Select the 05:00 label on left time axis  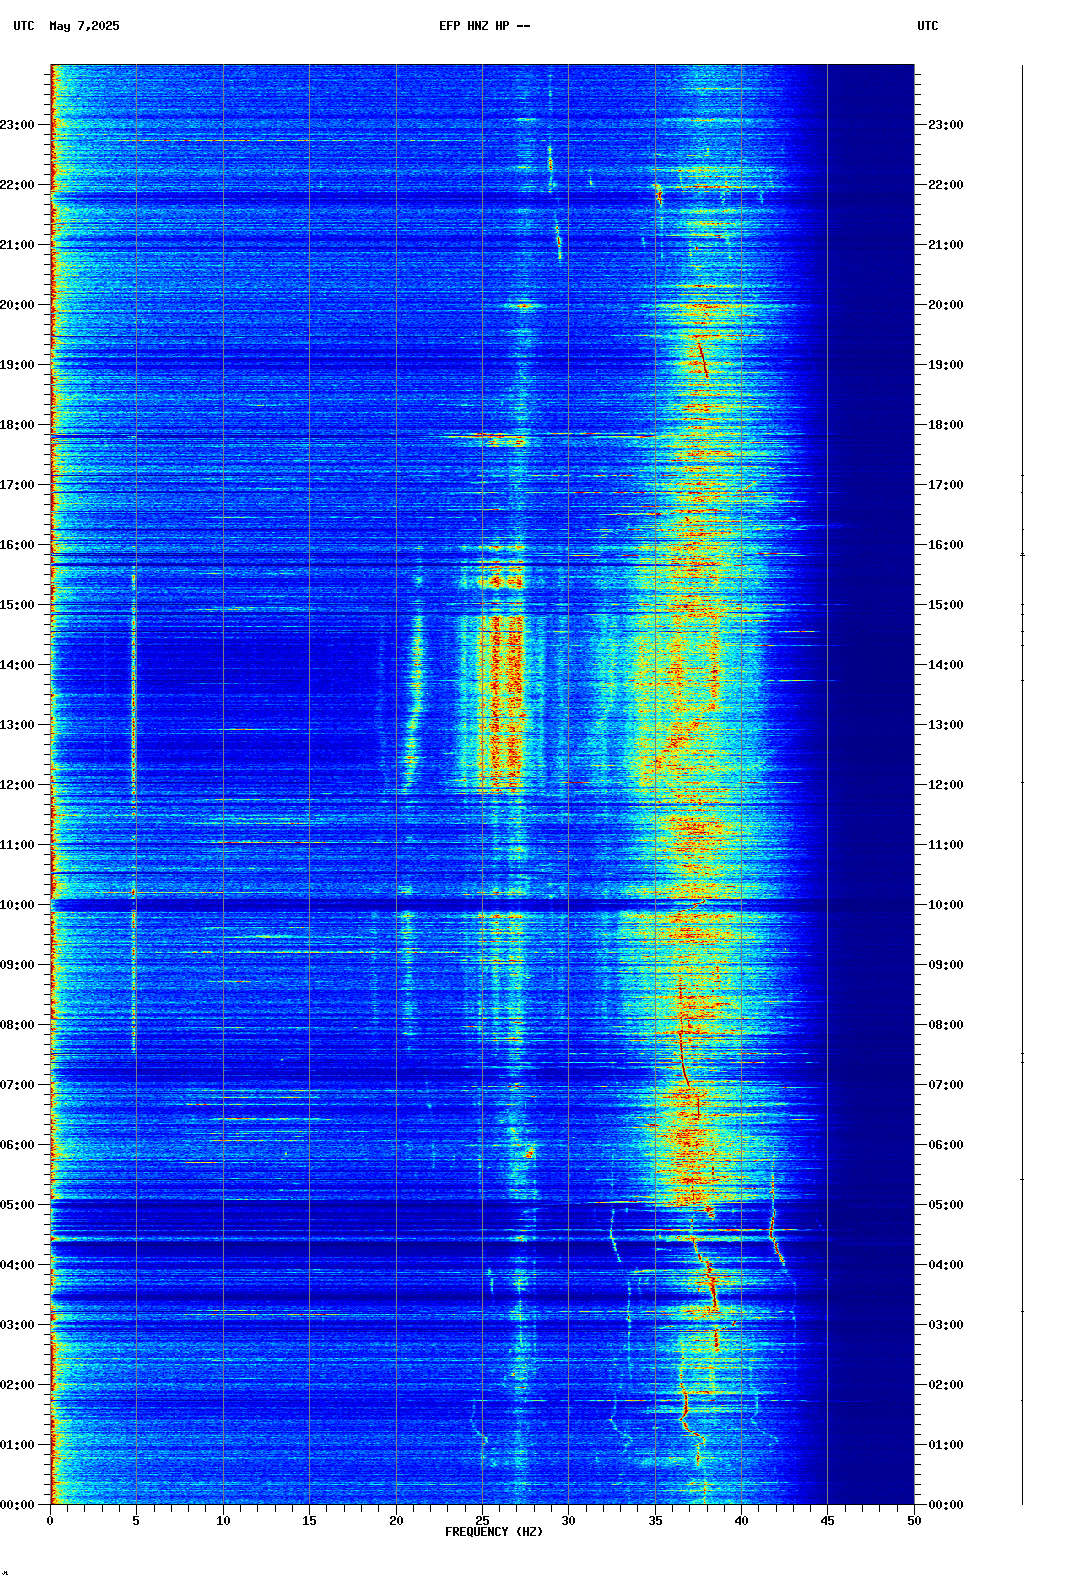pyautogui.click(x=17, y=1205)
